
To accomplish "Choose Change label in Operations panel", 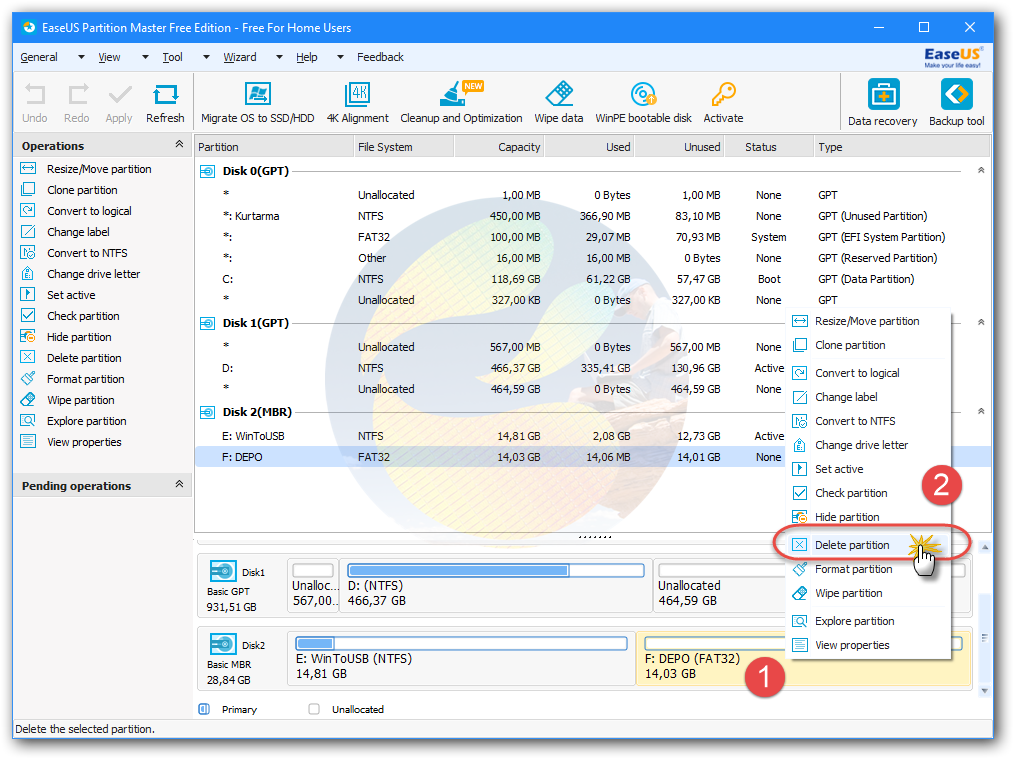I will (x=78, y=232).
